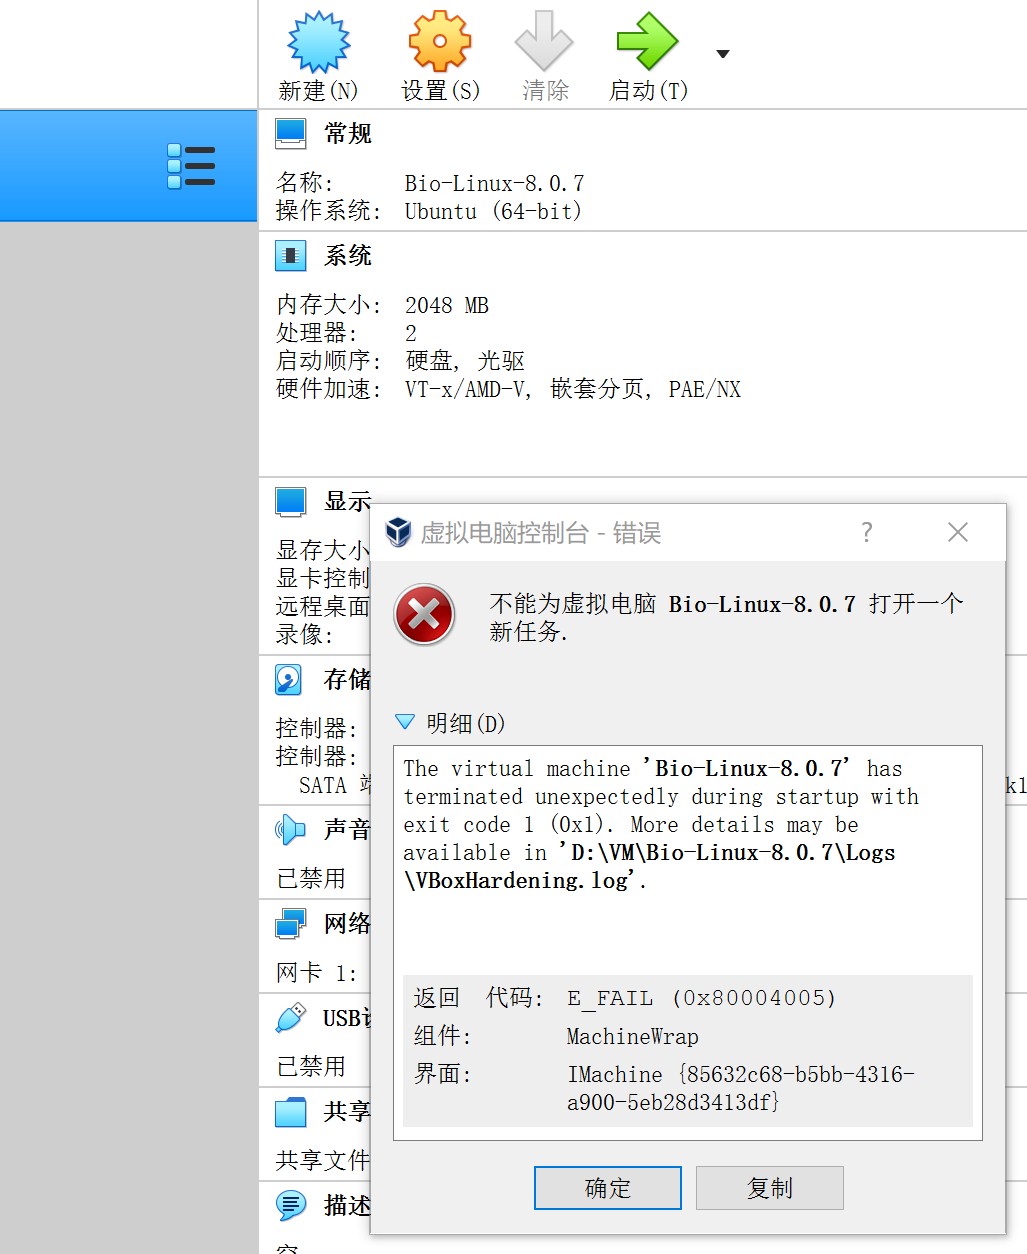Click the Bio-Linux-8.0.7 name value
Image resolution: width=1027 pixels, height=1254 pixels.
[x=494, y=183]
